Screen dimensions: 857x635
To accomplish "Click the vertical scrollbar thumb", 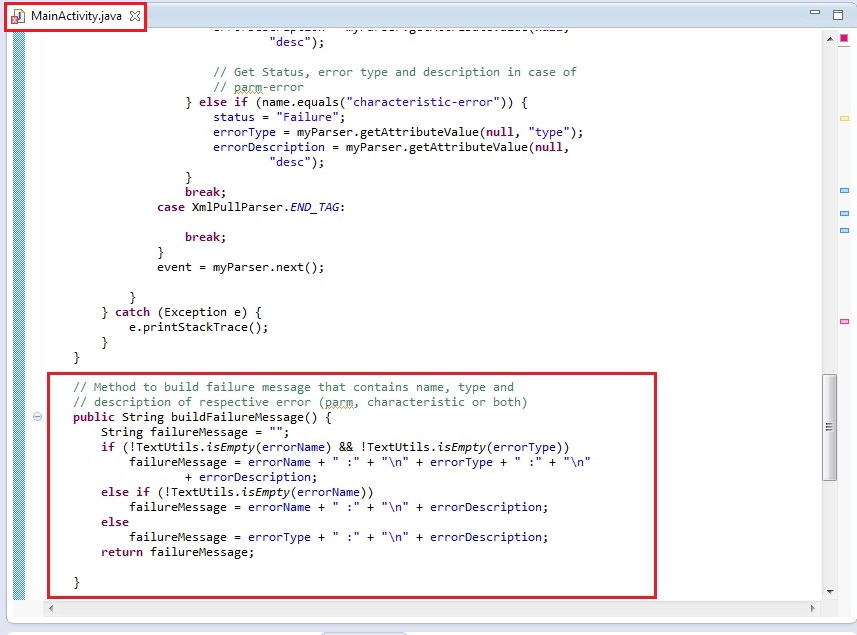I will click(829, 426).
